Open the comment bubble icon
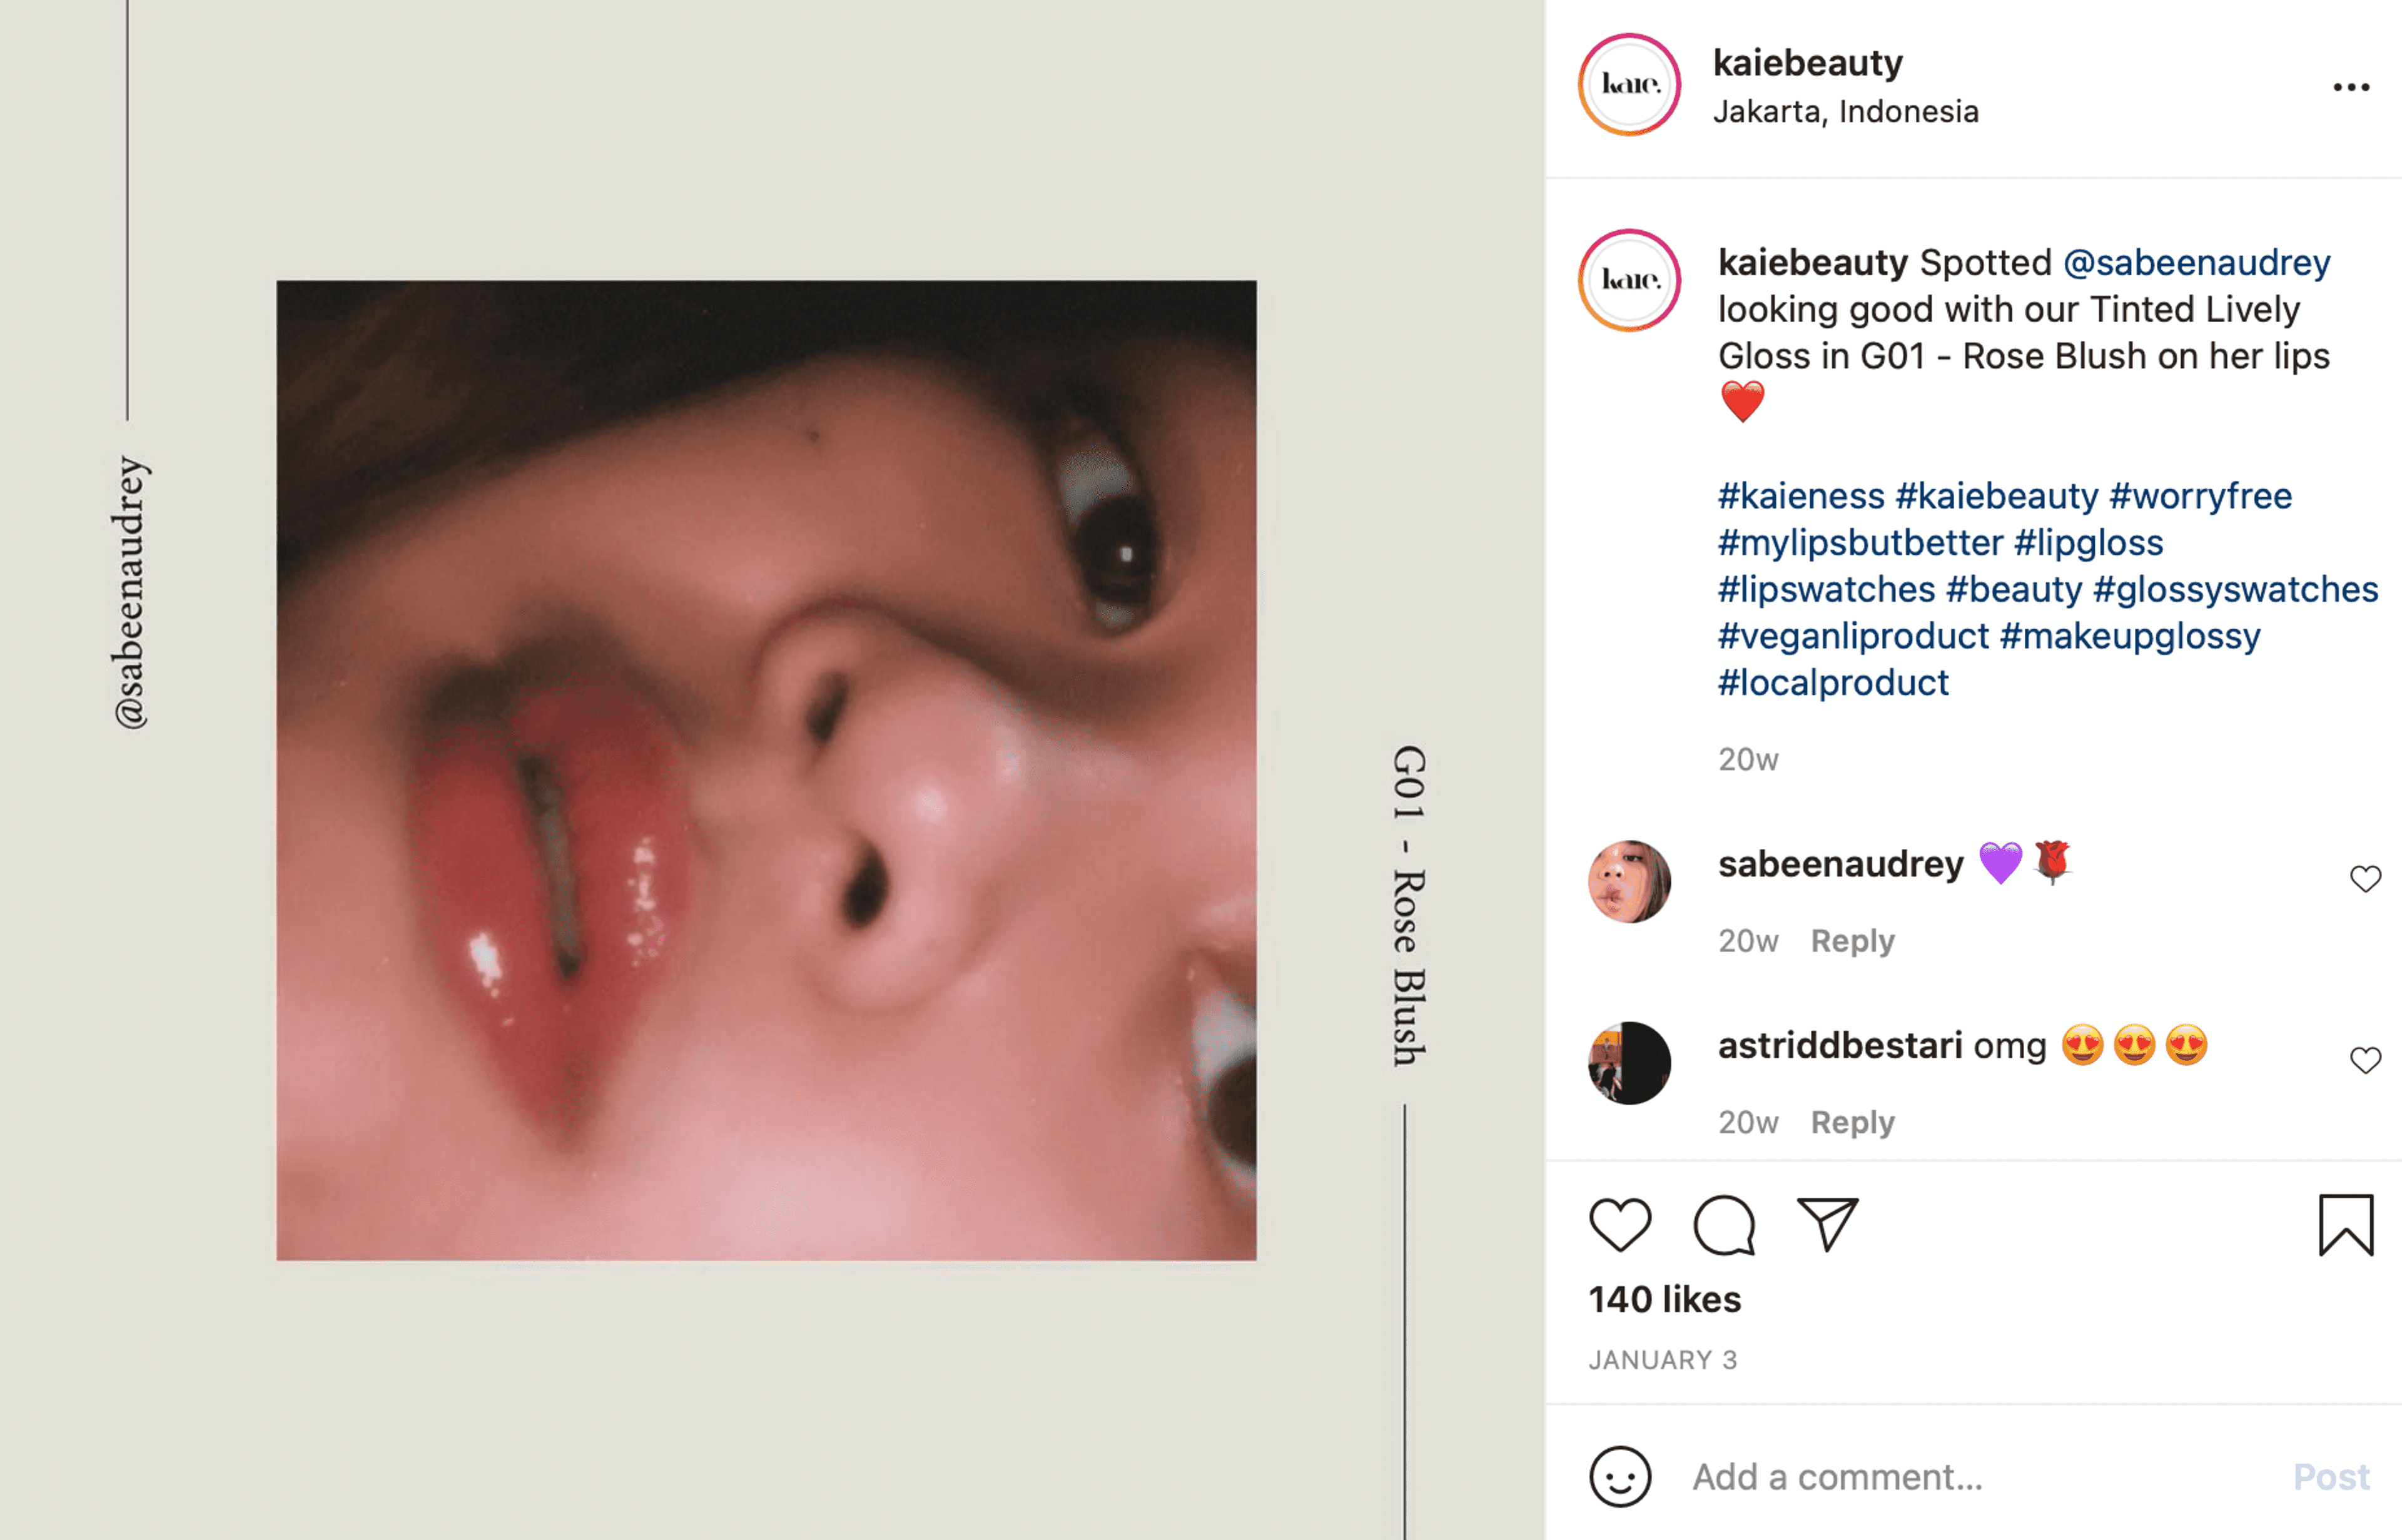Screen dimensions: 2402x1540 [x=1724, y=1224]
